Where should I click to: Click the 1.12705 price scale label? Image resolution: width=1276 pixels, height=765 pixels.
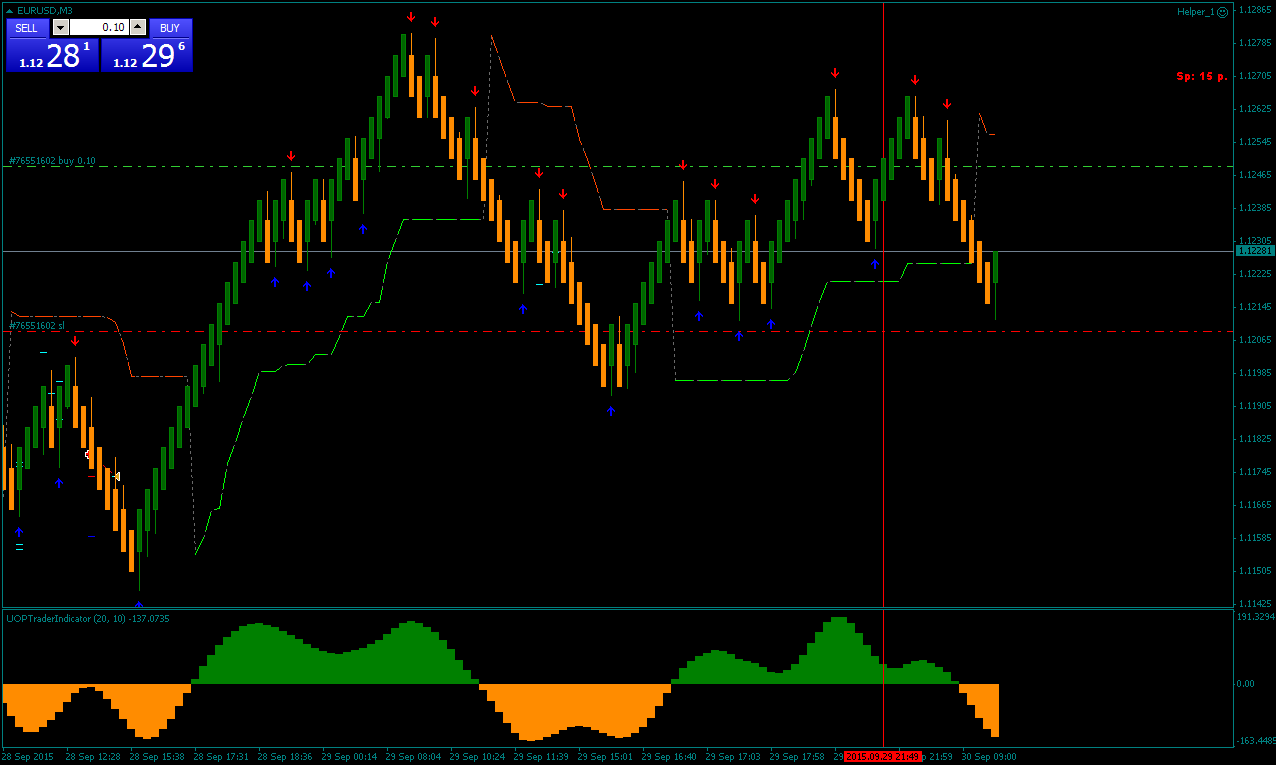pos(1256,76)
